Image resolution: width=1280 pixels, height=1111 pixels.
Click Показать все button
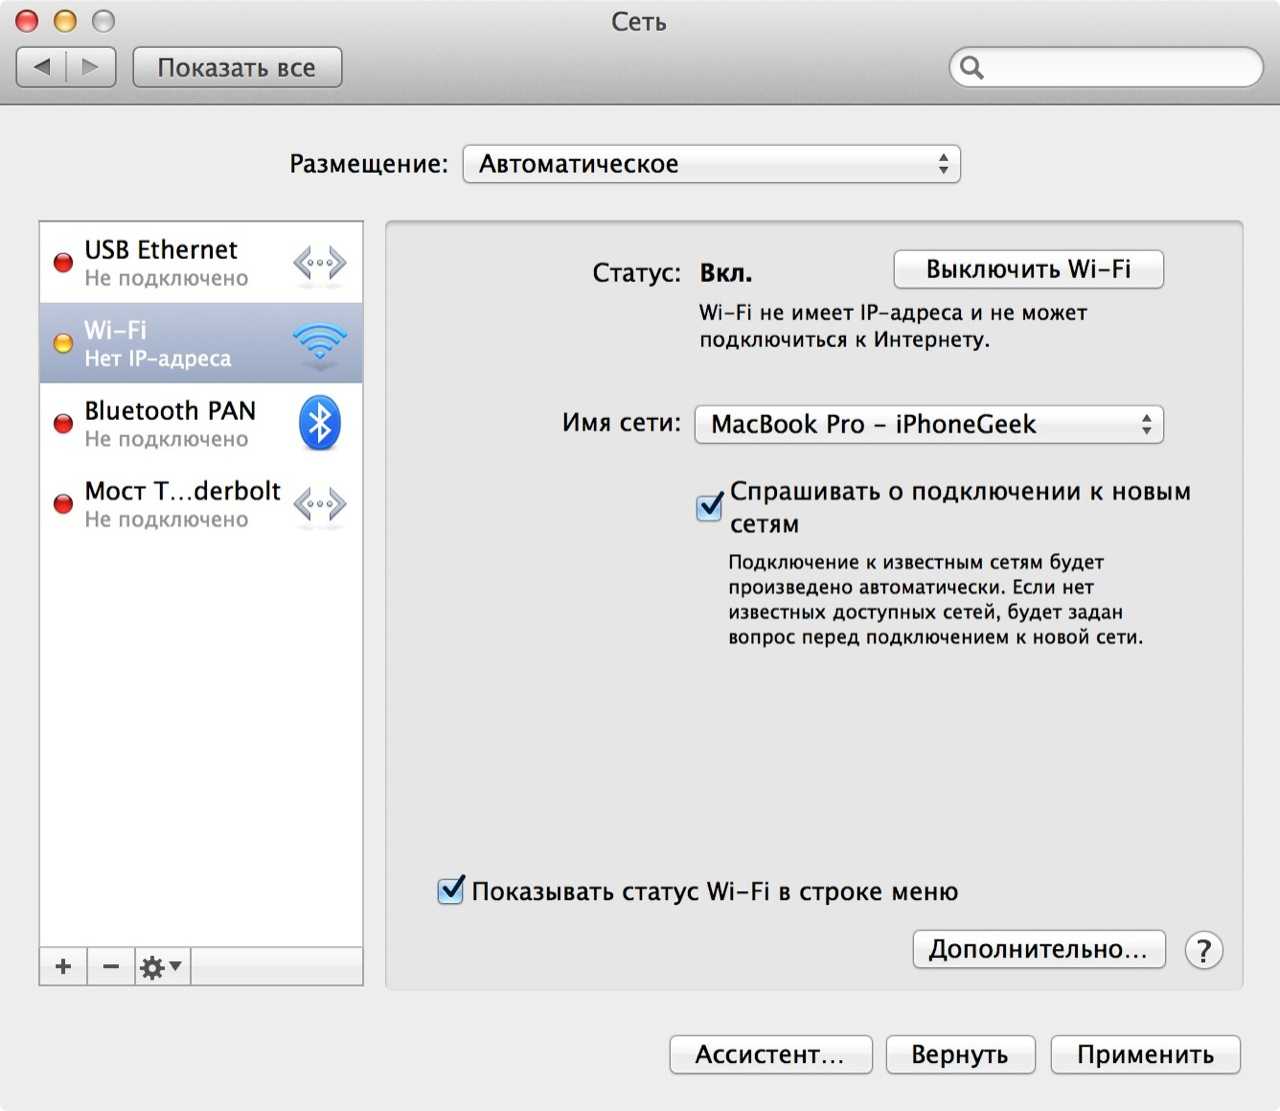pyautogui.click(x=237, y=67)
